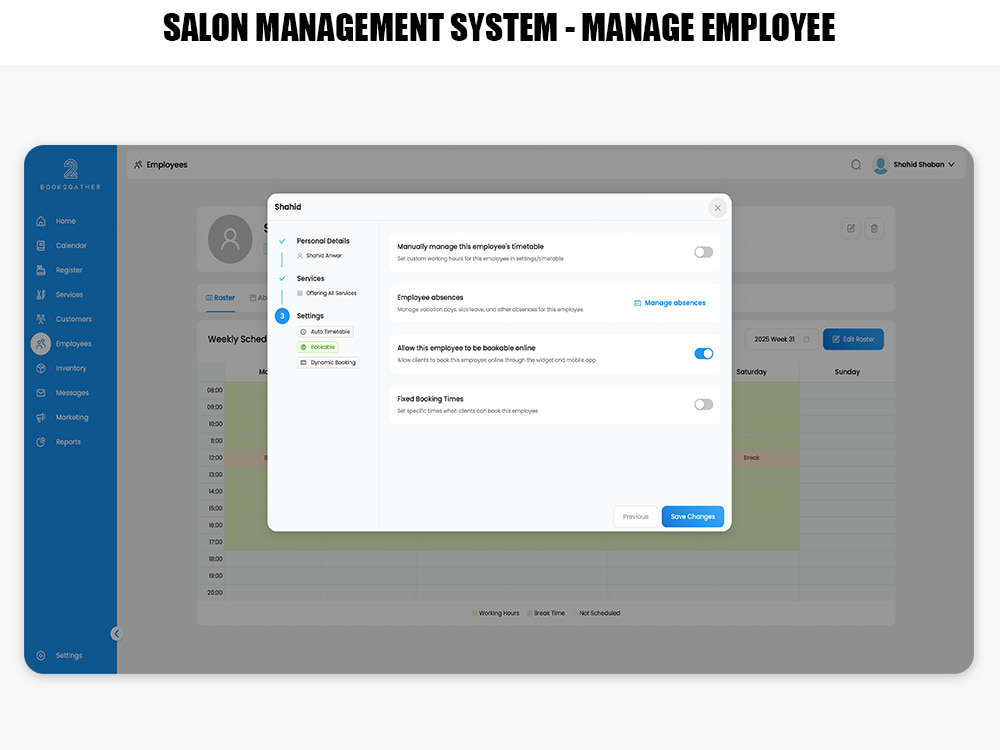Click the employee profile avatar
This screenshot has height=750, width=1000.
click(230, 239)
